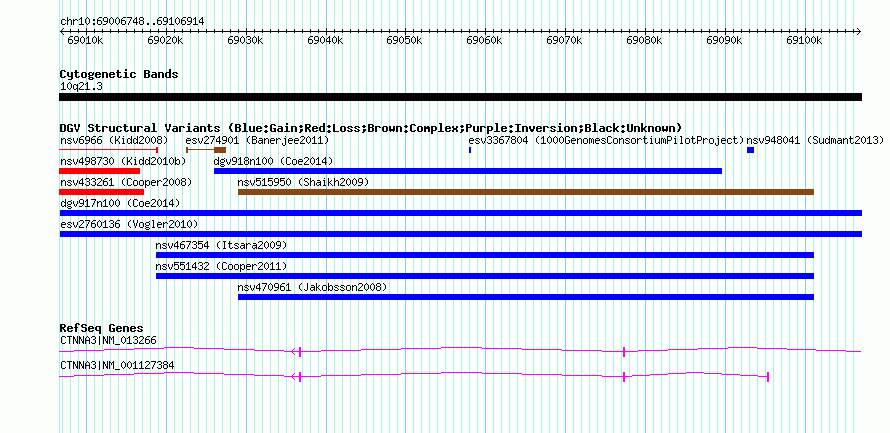Click the 69010k ruler tick label
The width and height of the screenshot is (890, 433).
click(x=85, y=41)
